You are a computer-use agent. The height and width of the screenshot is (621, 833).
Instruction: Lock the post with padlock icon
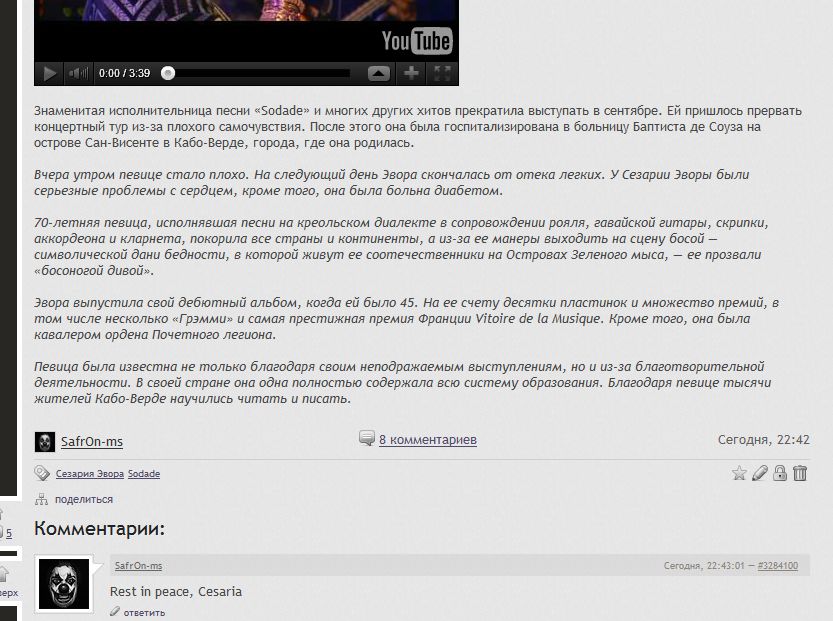pos(780,473)
